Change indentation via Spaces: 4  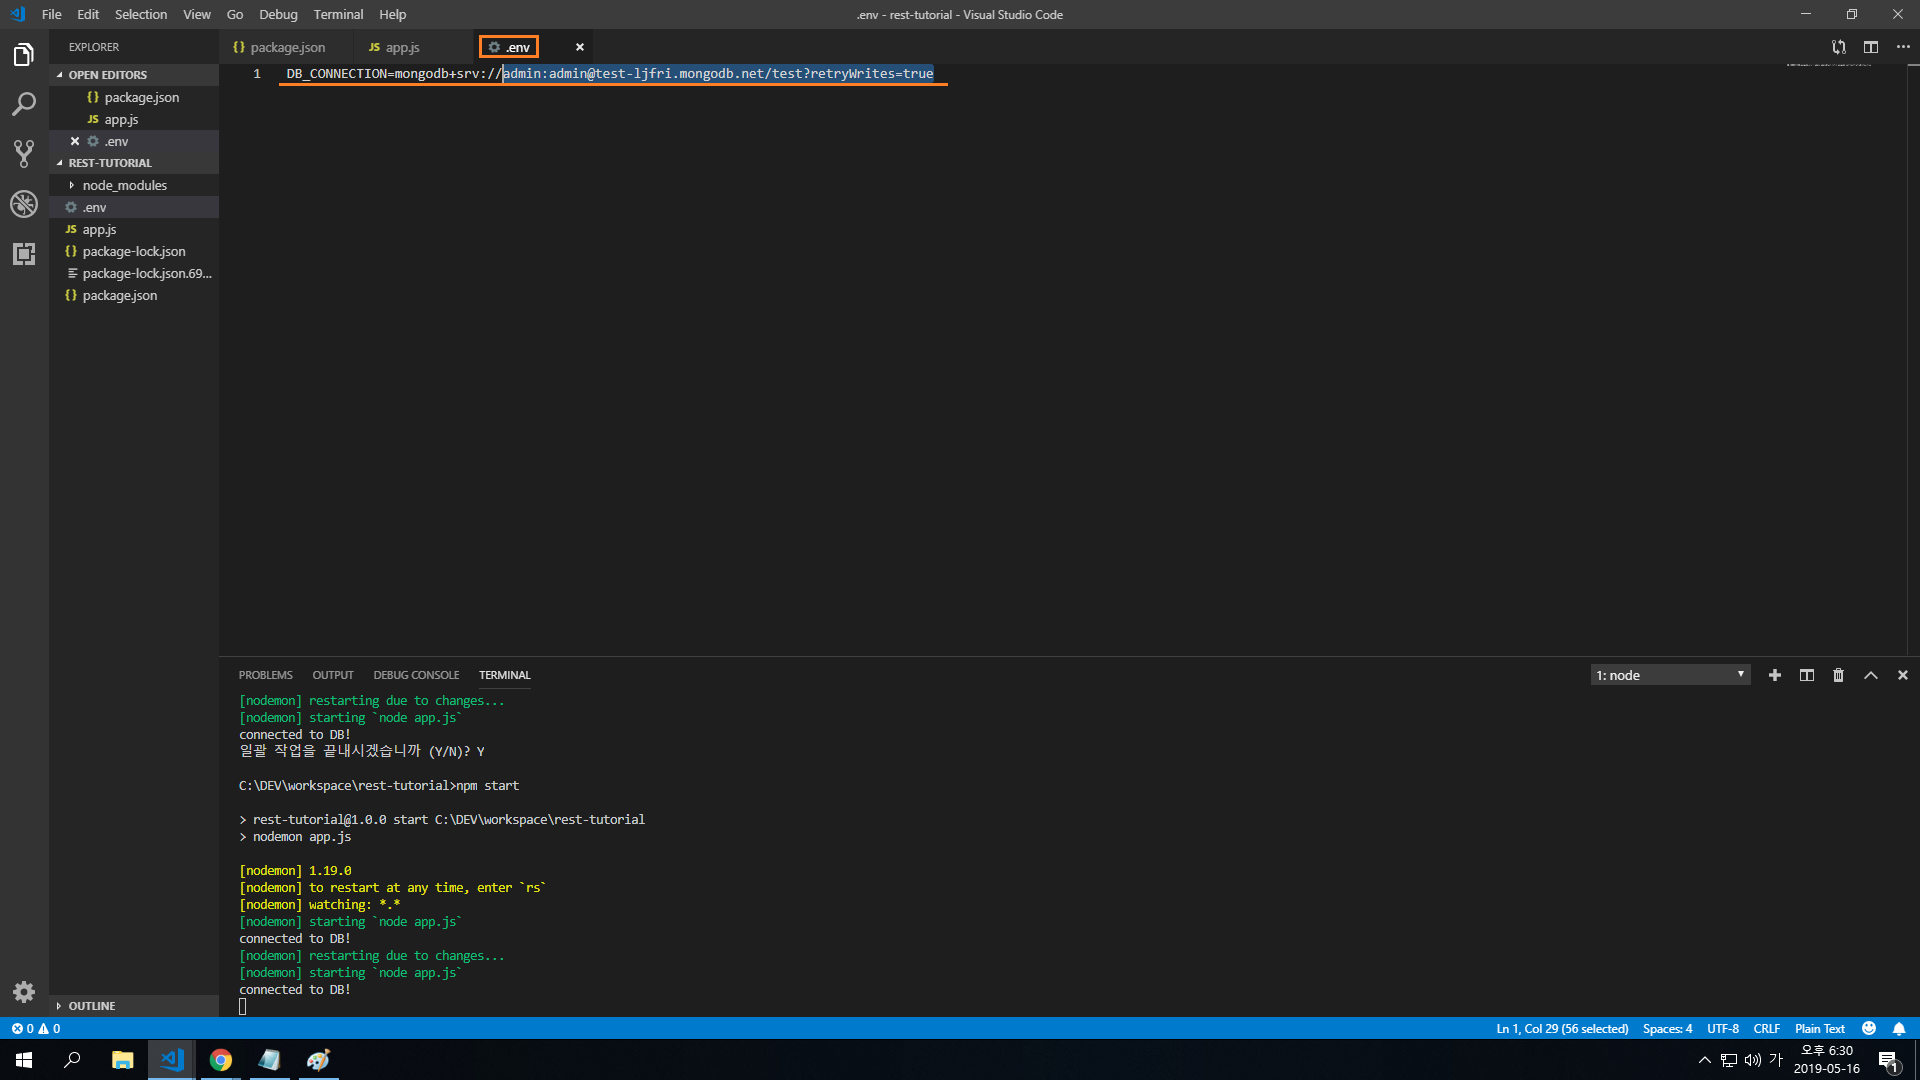click(x=1667, y=1028)
